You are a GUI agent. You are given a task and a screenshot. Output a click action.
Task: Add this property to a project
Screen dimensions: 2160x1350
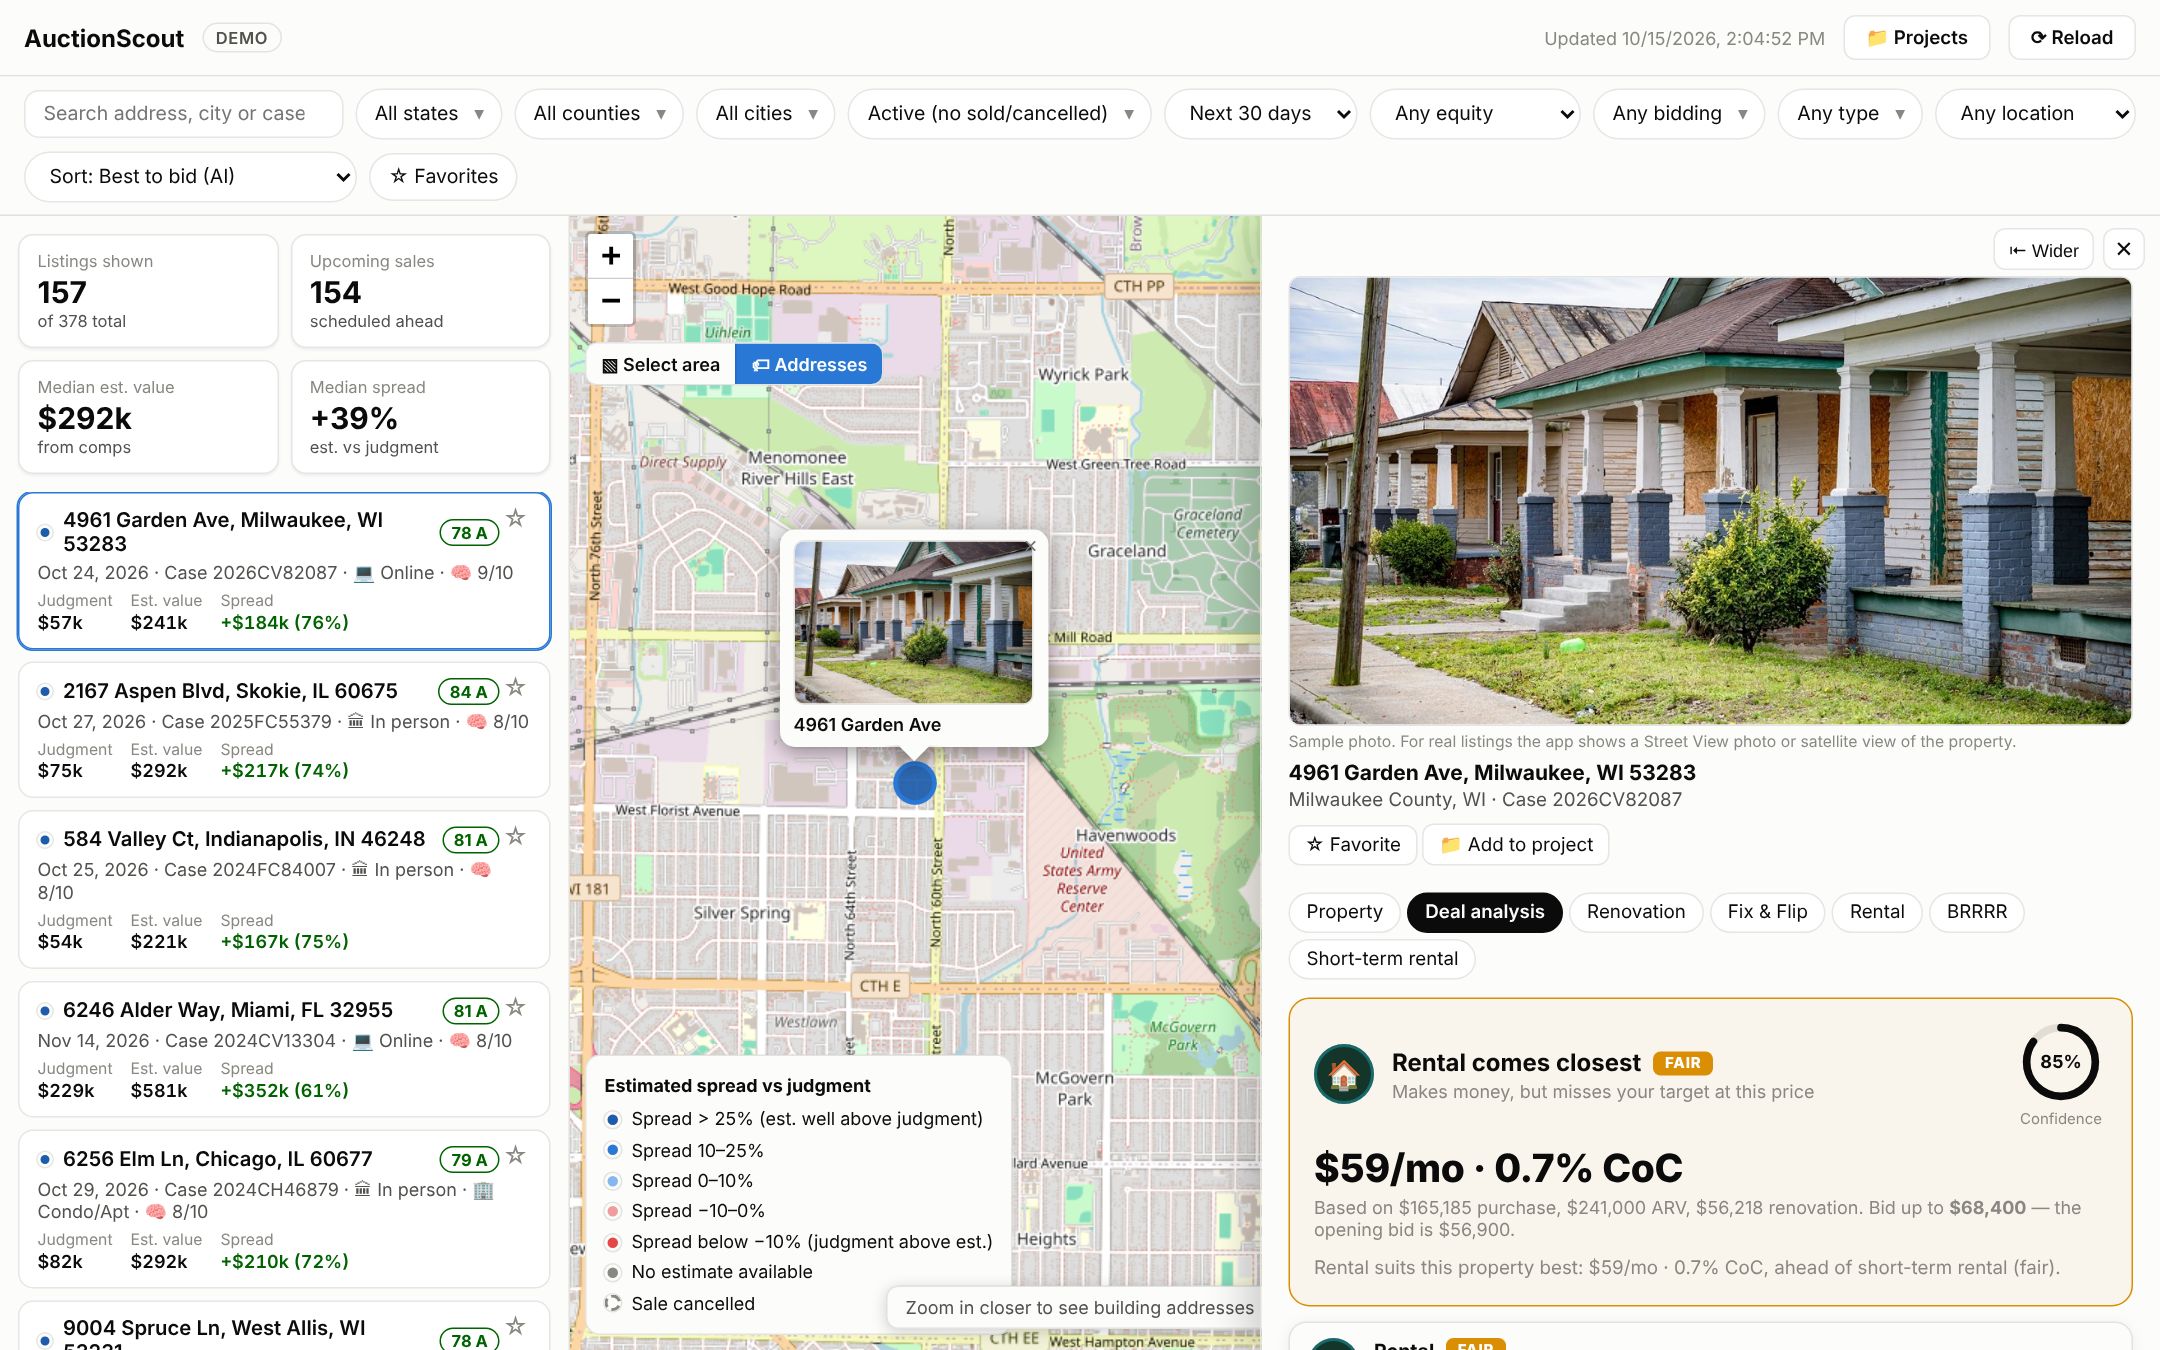coord(1516,845)
